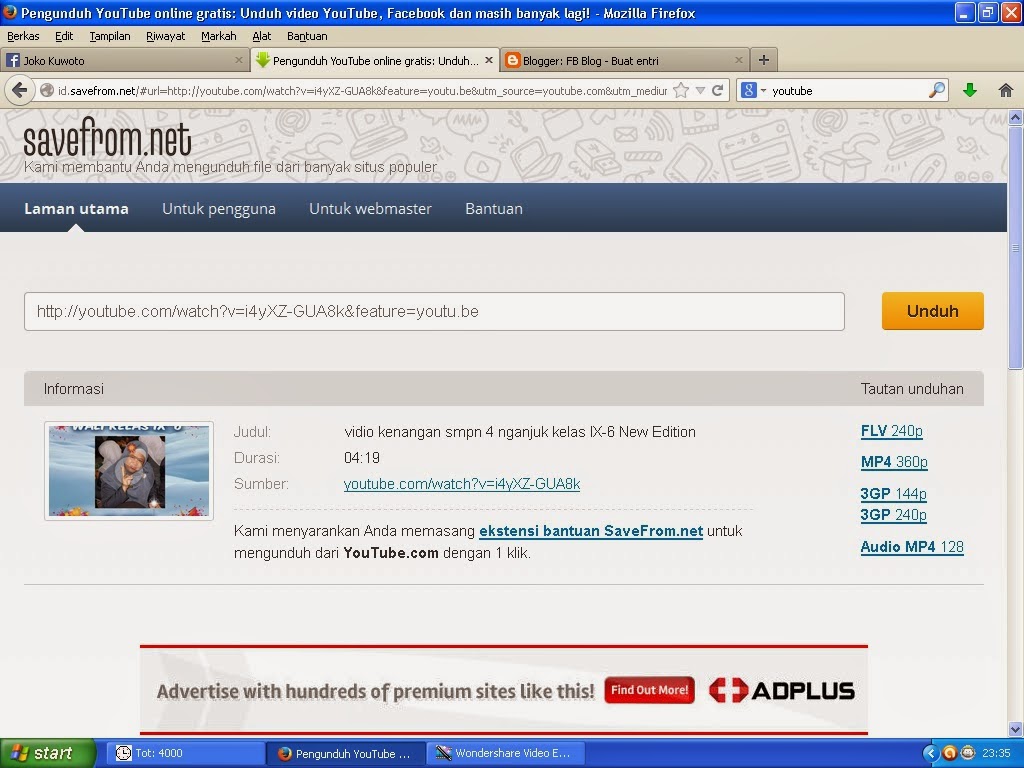
Task: Expand hidden system tray icons arrow
Action: (x=931, y=754)
